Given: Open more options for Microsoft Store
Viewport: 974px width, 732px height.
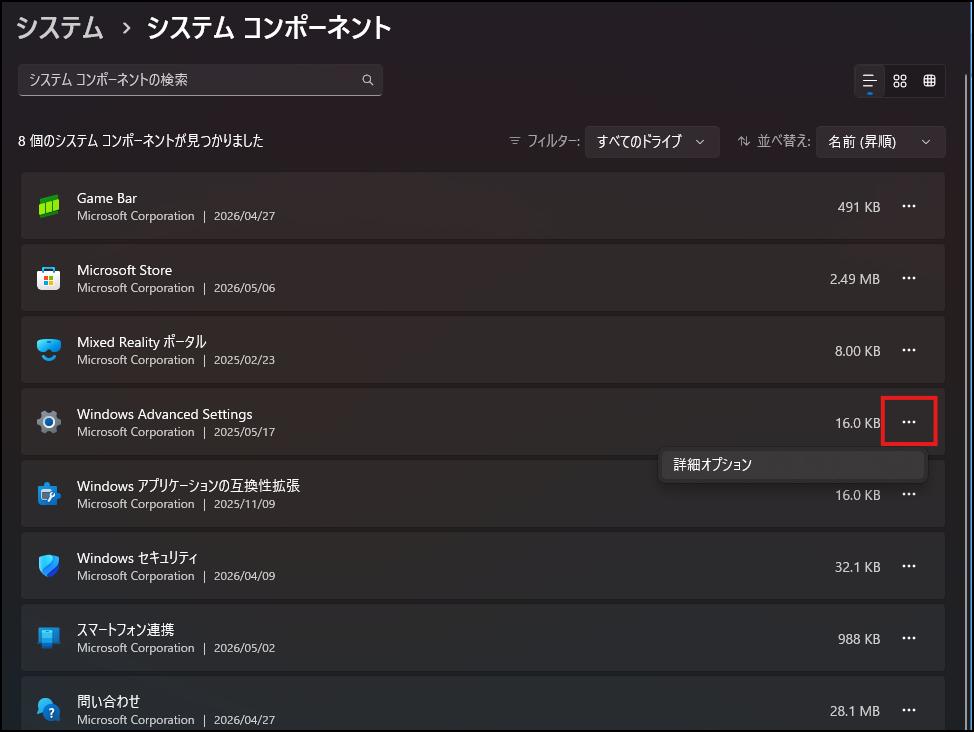Looking at the screenshot, I should click(x=909, y=278).
